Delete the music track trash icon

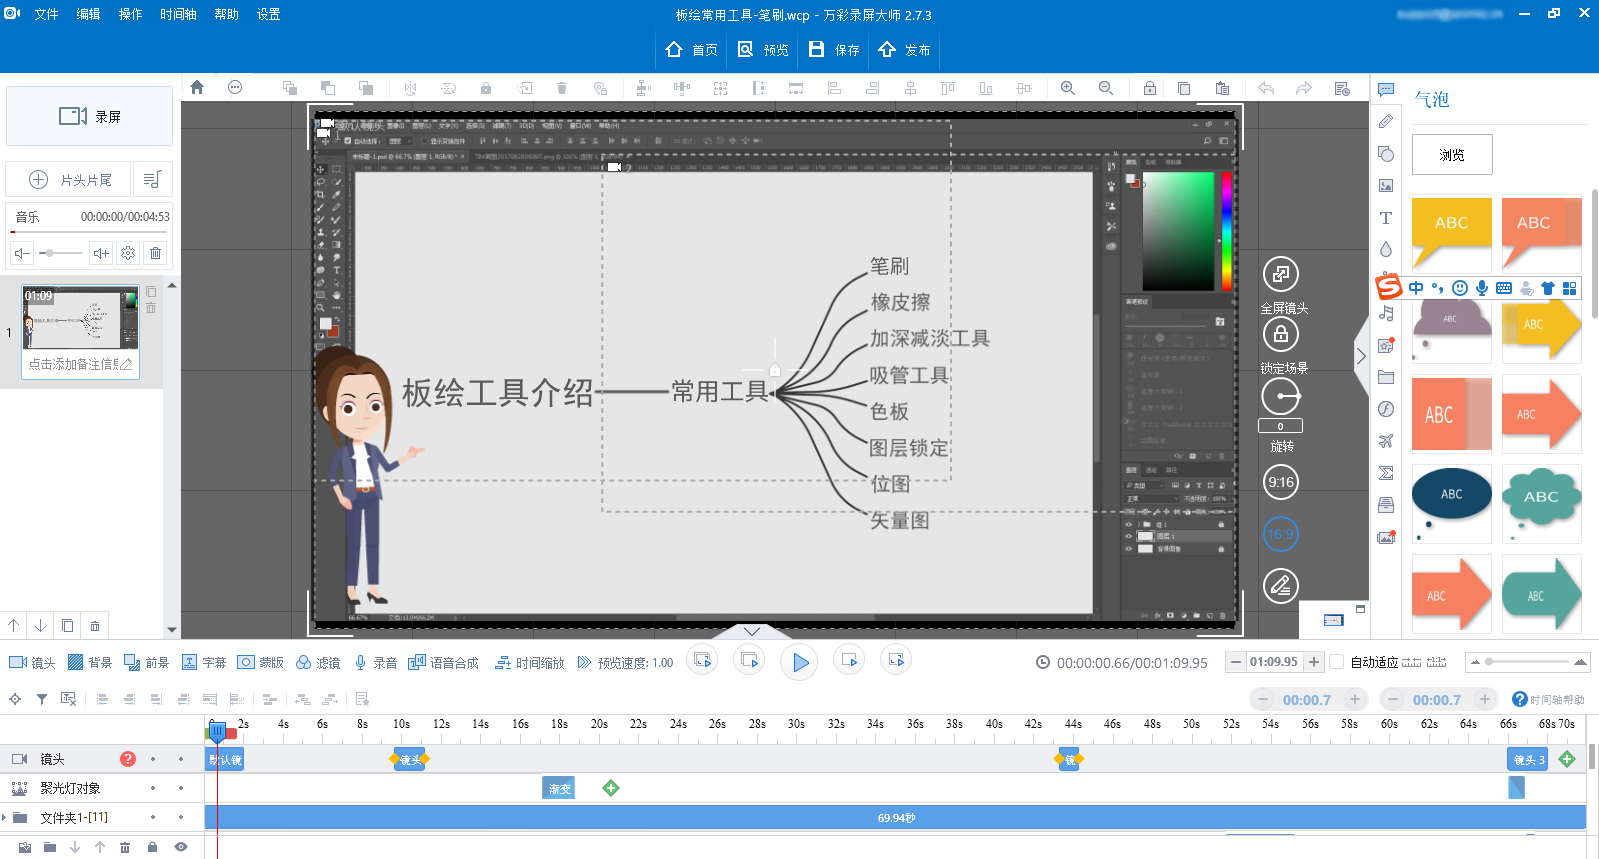(x=156, y=253)
